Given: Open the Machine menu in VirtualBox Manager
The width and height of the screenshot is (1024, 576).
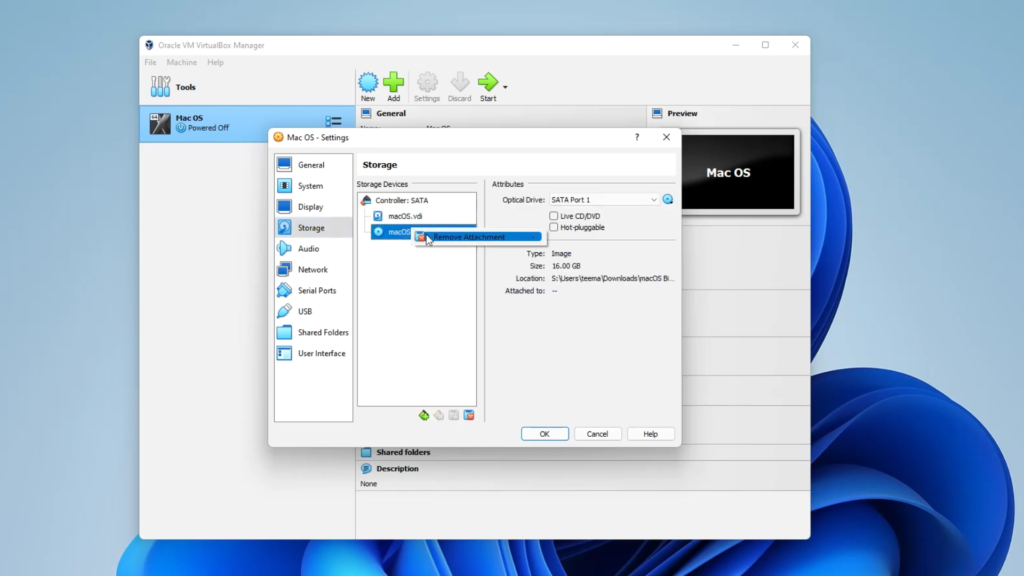Looking at the screenshot, I should point(182,63).
